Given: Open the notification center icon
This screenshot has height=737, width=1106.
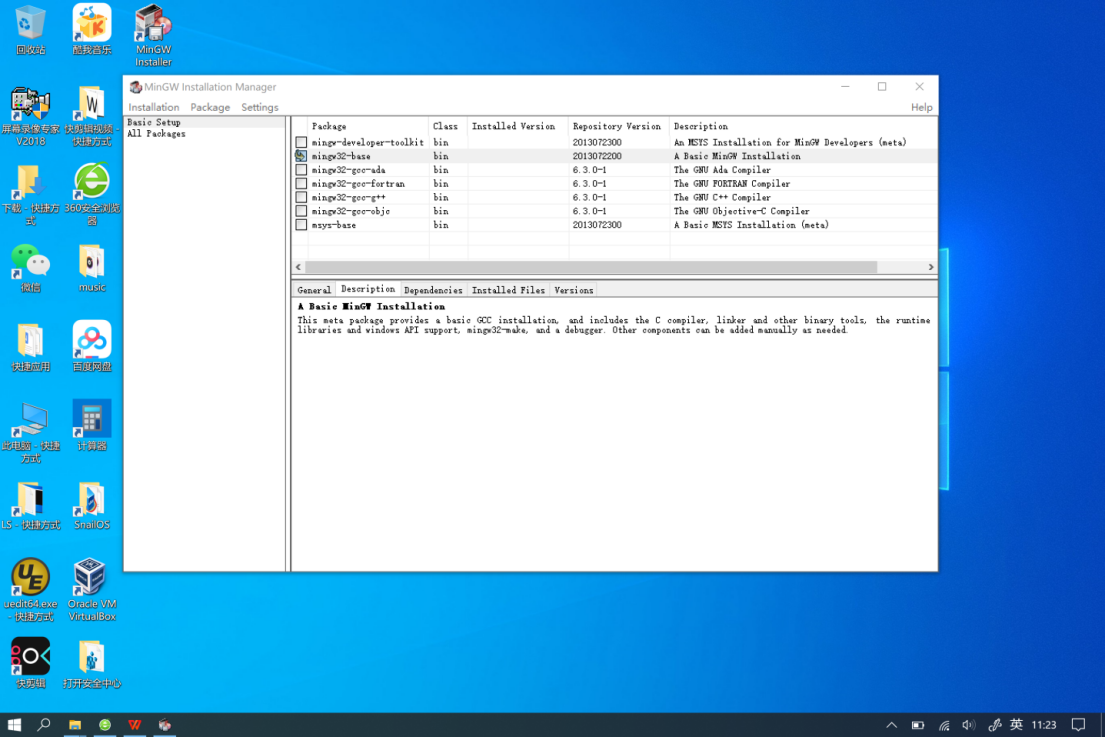Looking at the screenshot, I should pos(1078,724).
